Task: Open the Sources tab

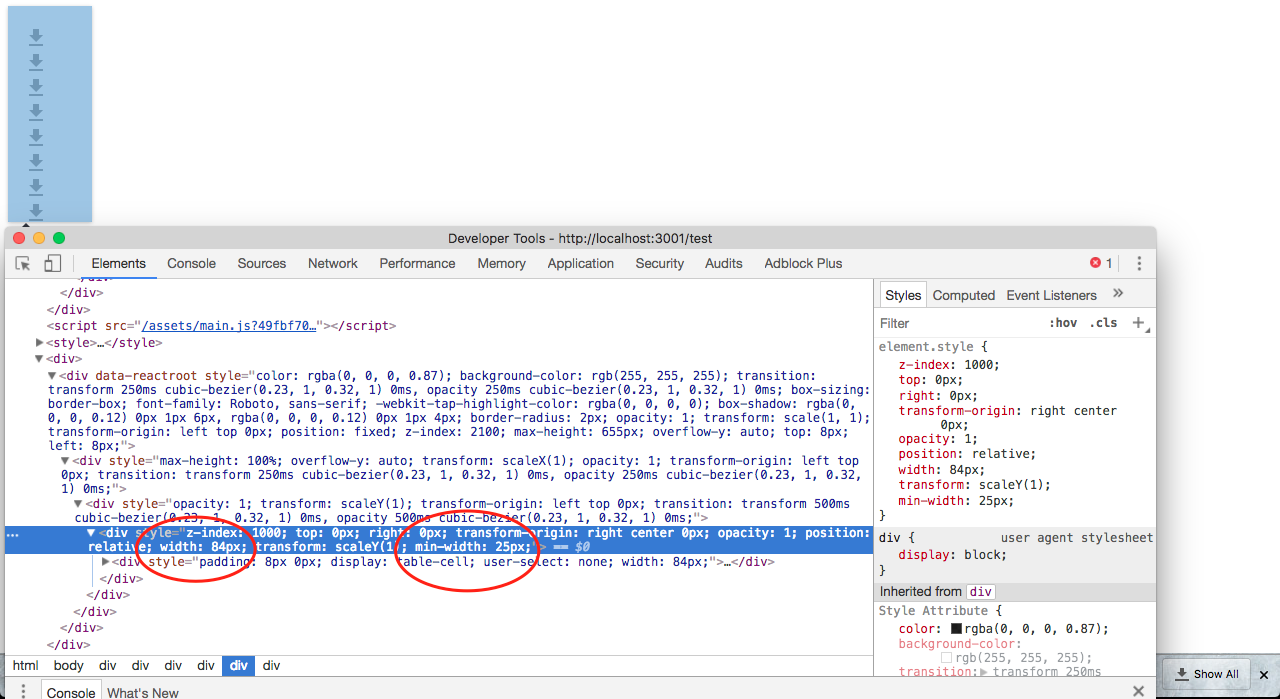Action: tap(262, 263)
